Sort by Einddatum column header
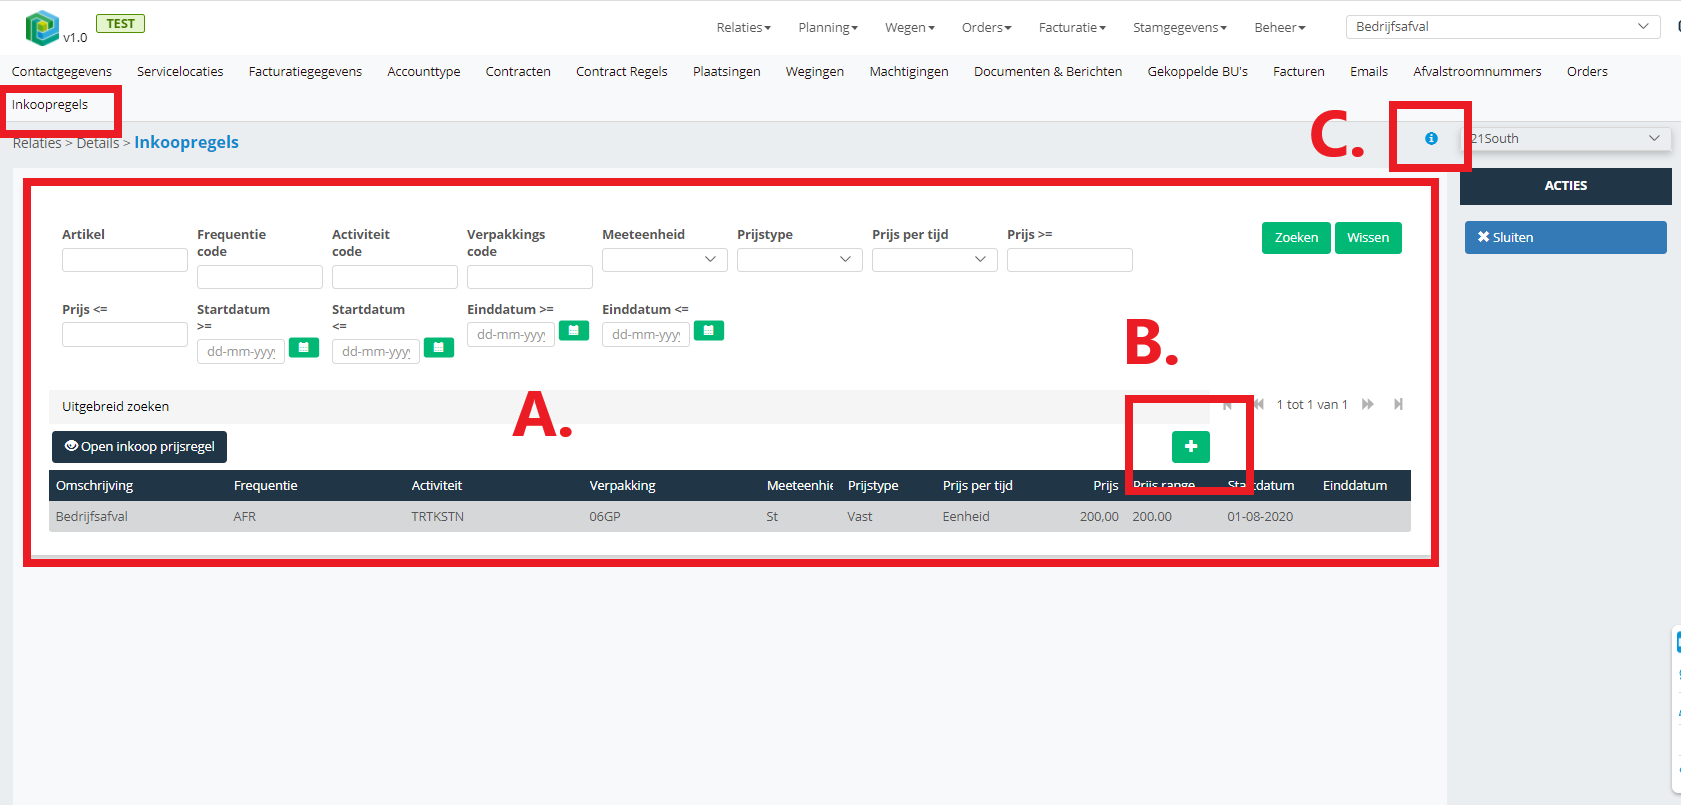1681x805 pixels. 1354,485
